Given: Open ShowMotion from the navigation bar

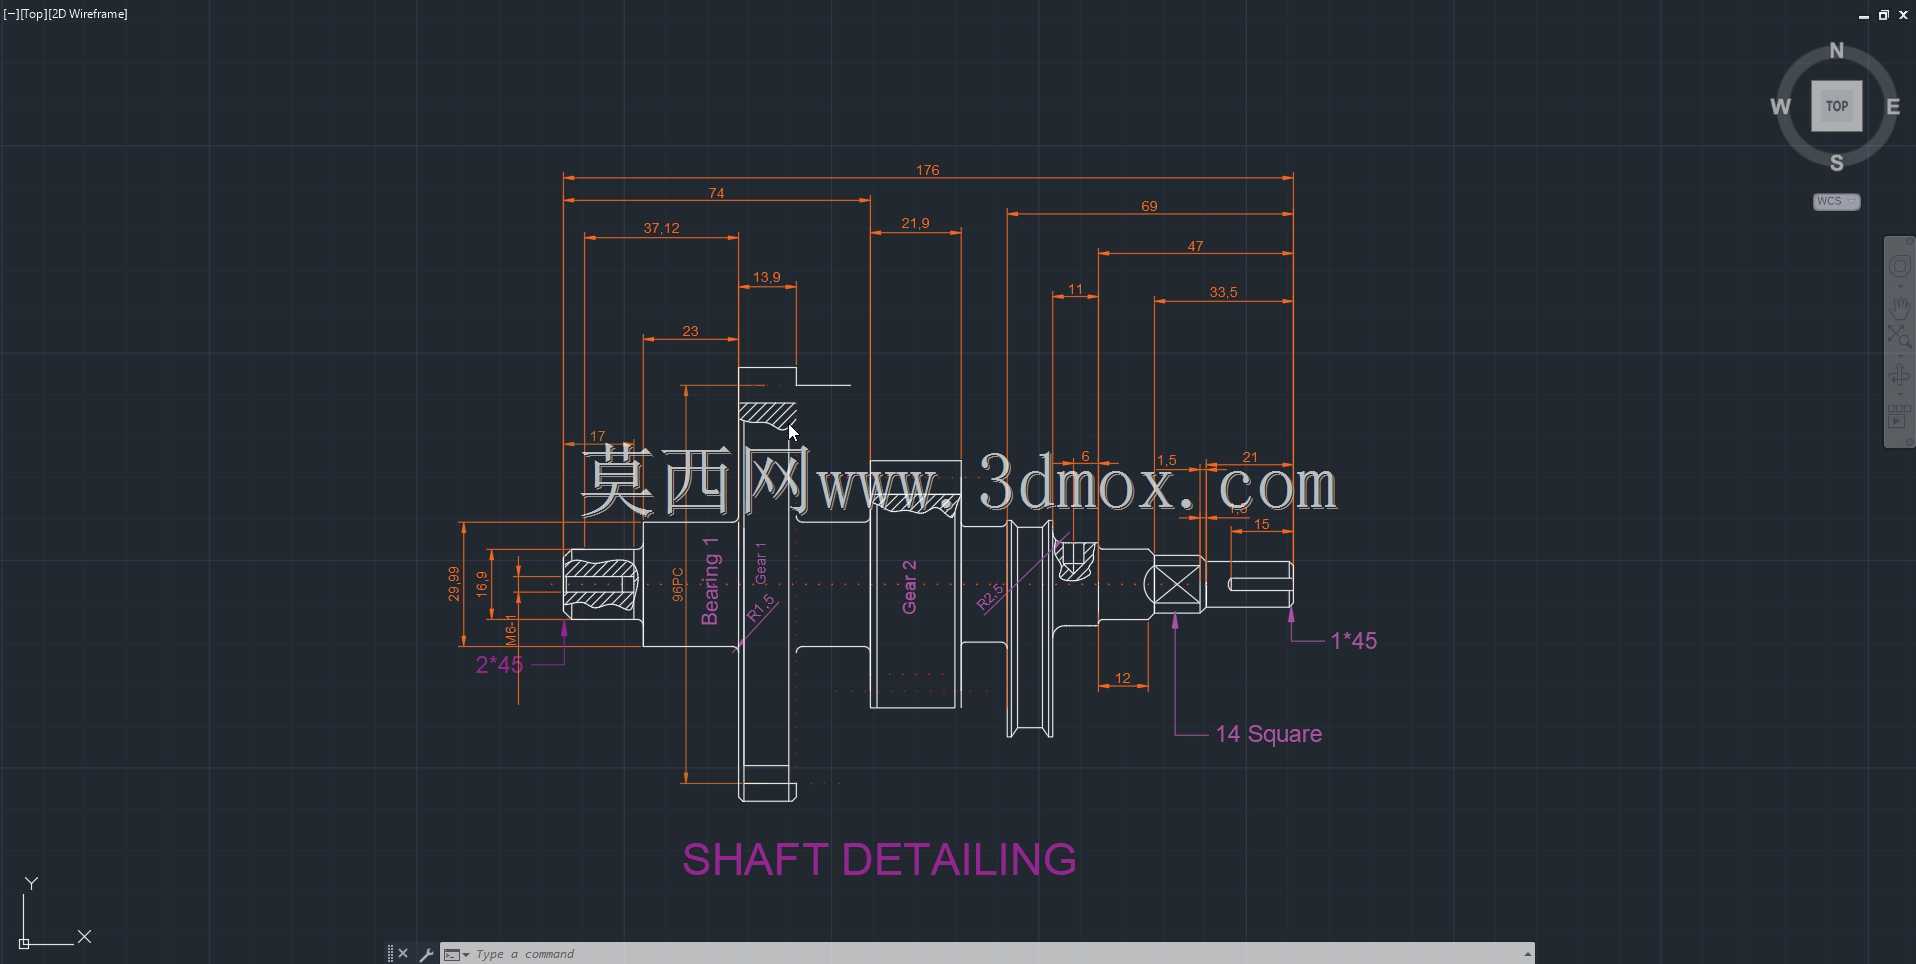Looking at the screenshot, I should tap(1899, 418).
